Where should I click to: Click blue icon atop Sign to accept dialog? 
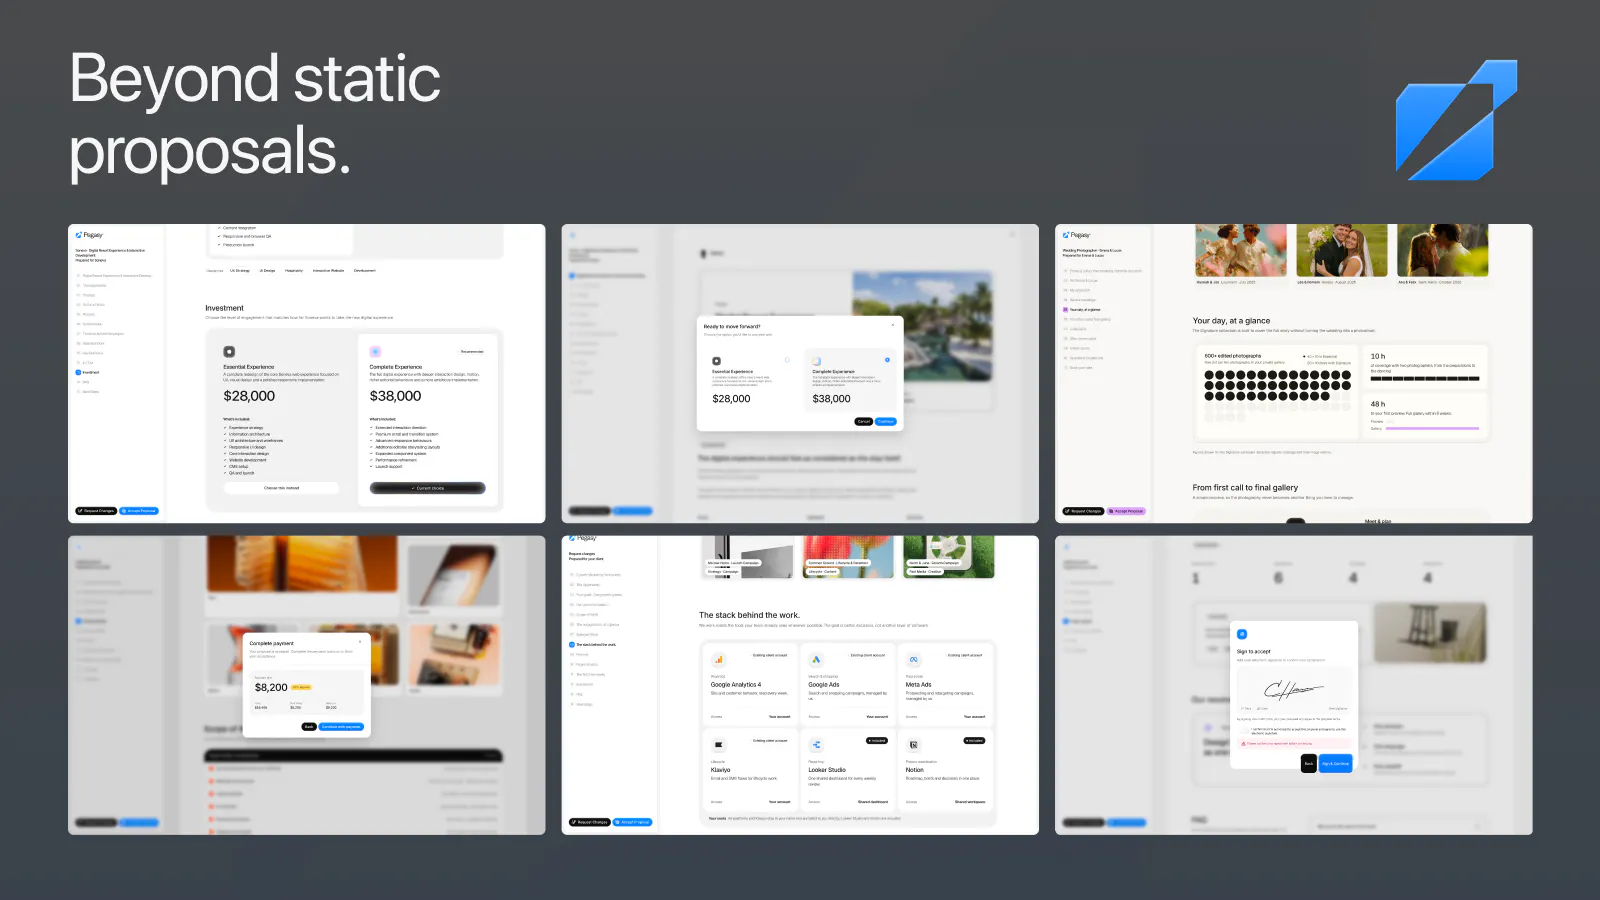[x=1242, y=634]
